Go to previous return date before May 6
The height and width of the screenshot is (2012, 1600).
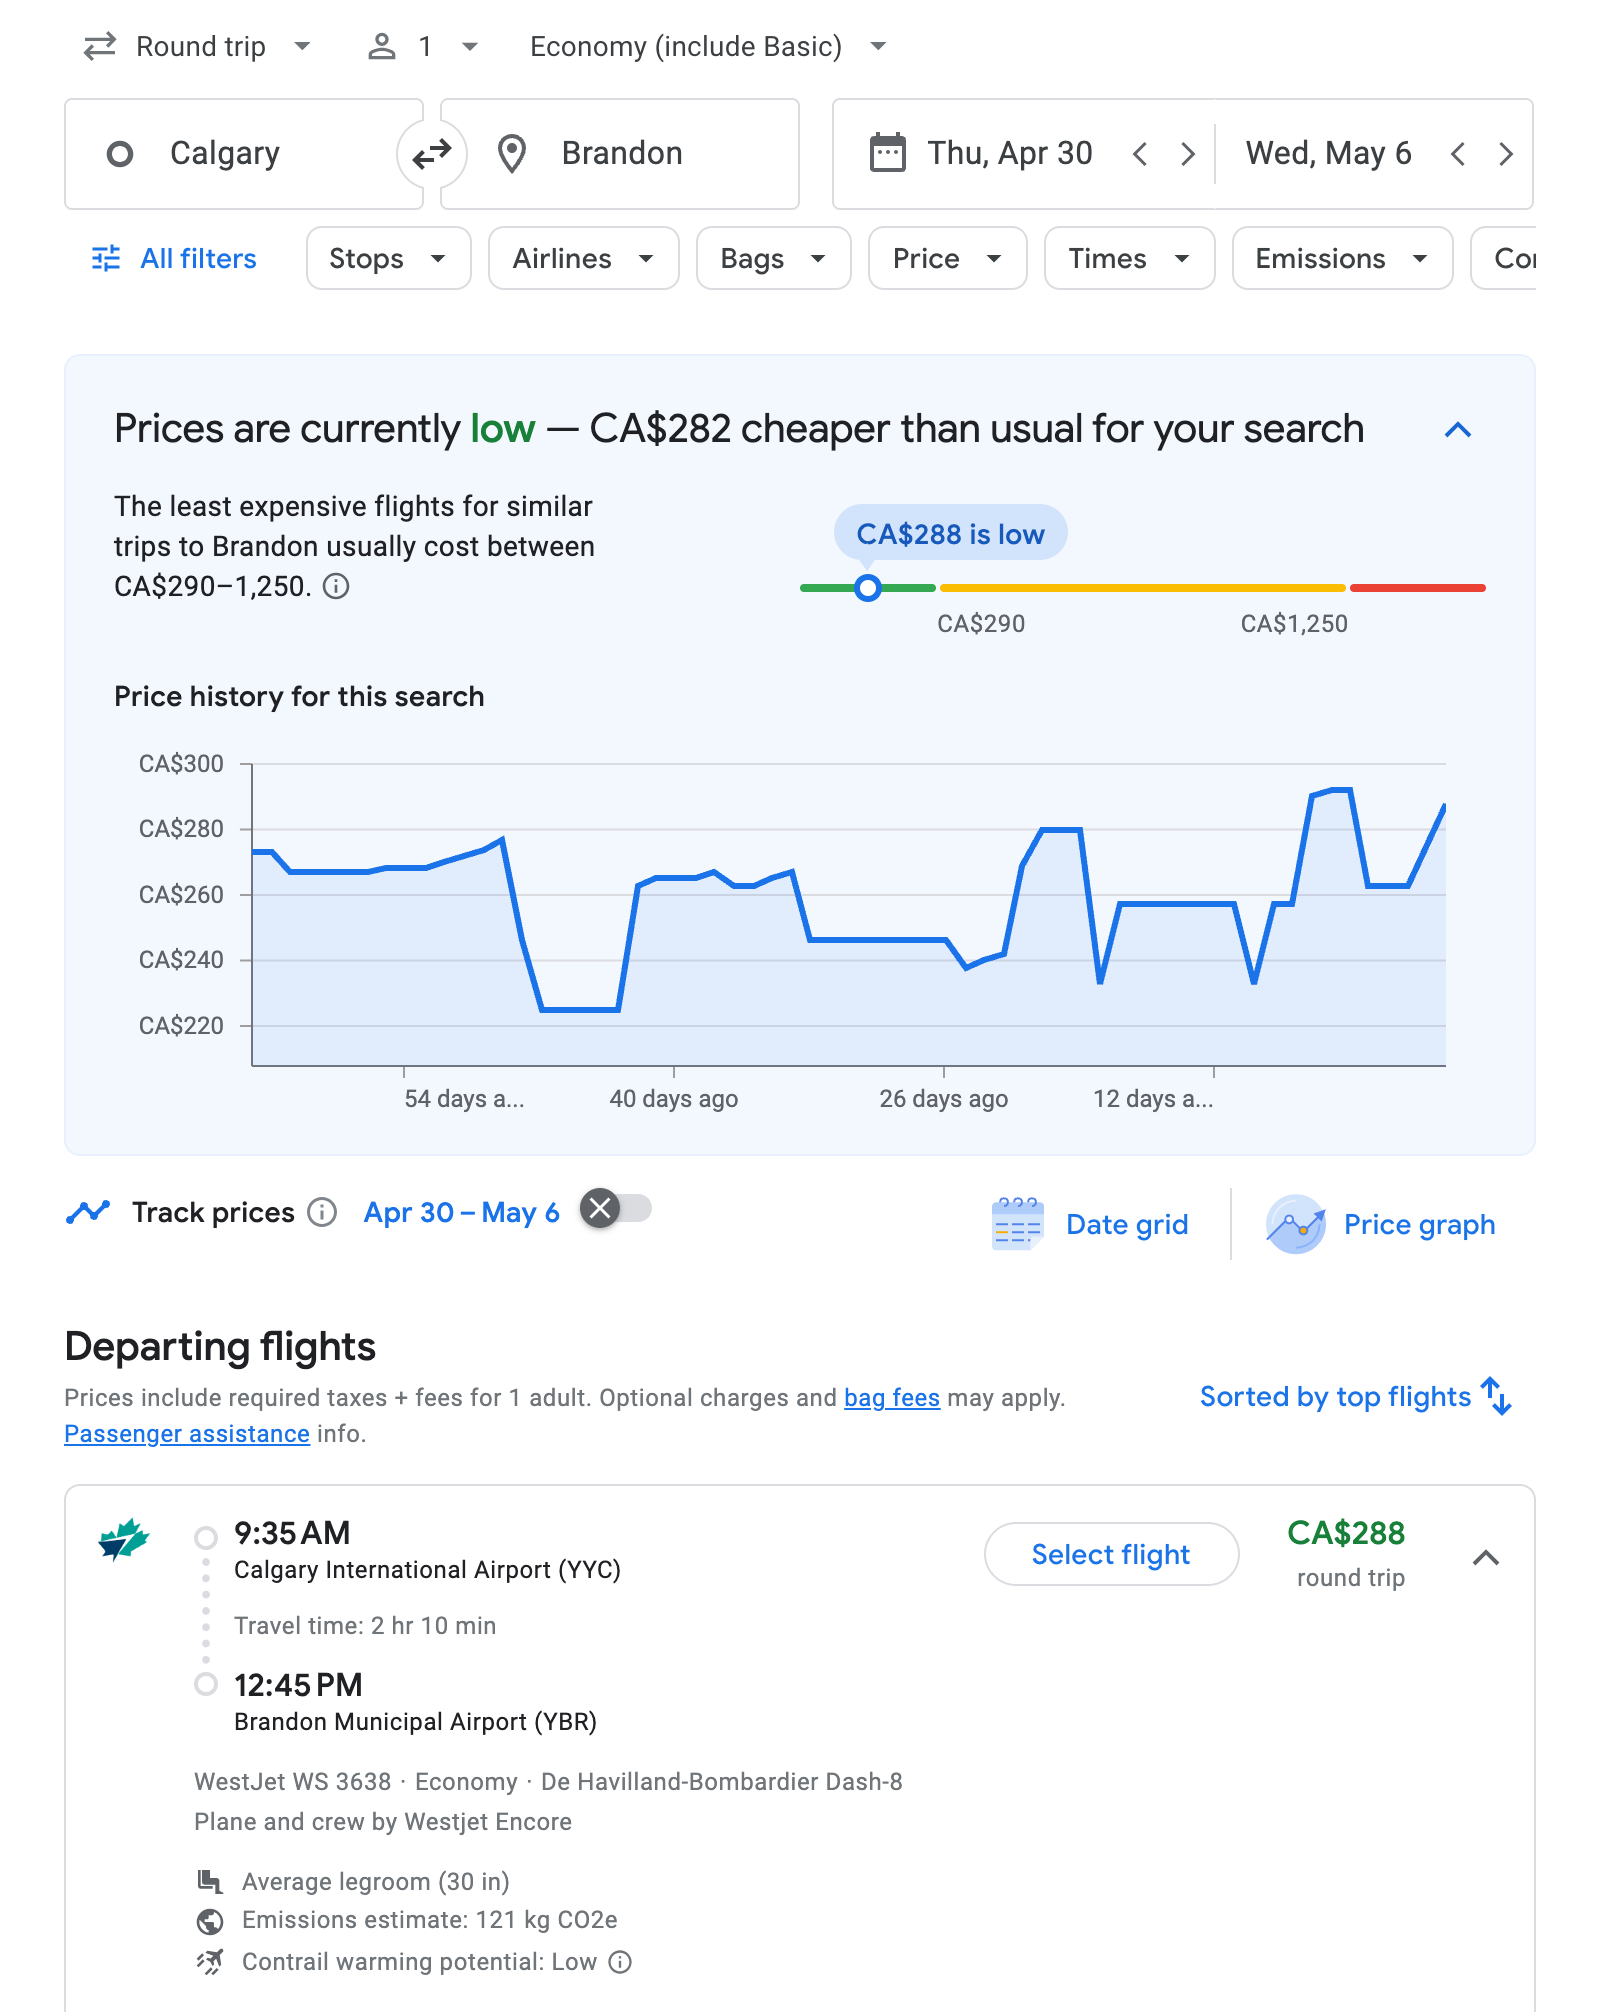click(x=1458, y=154)
